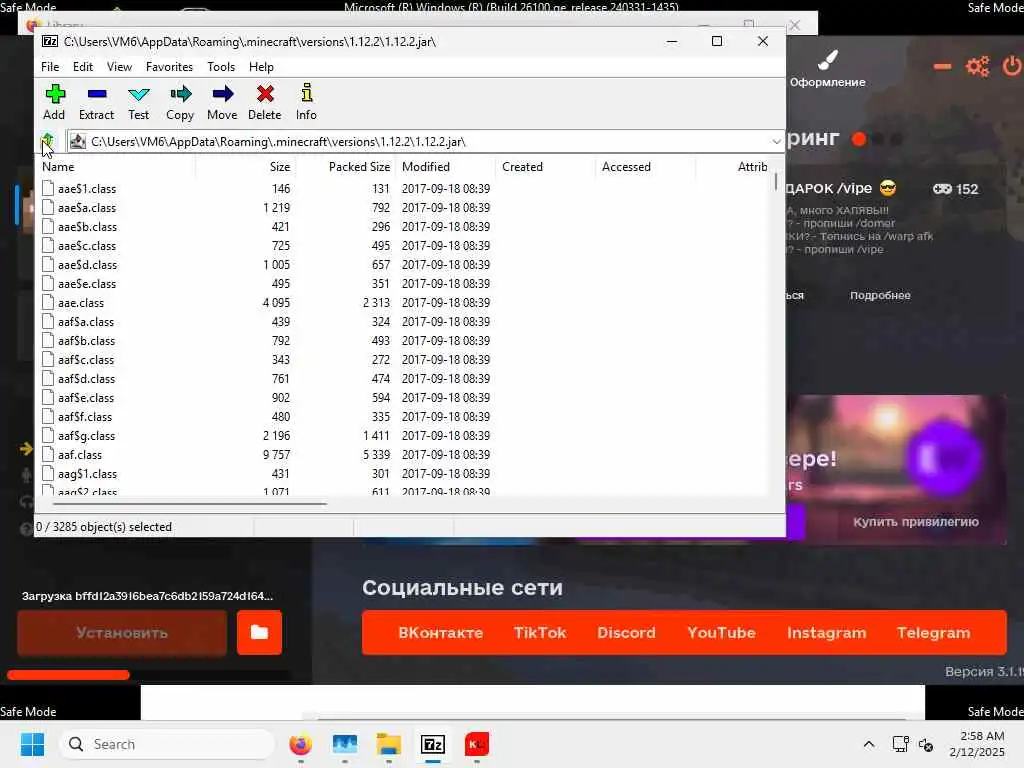Click the Copy toolbar icon
Image resolution: width=1024 pixels, height=768 pixels.
(180, 94)
